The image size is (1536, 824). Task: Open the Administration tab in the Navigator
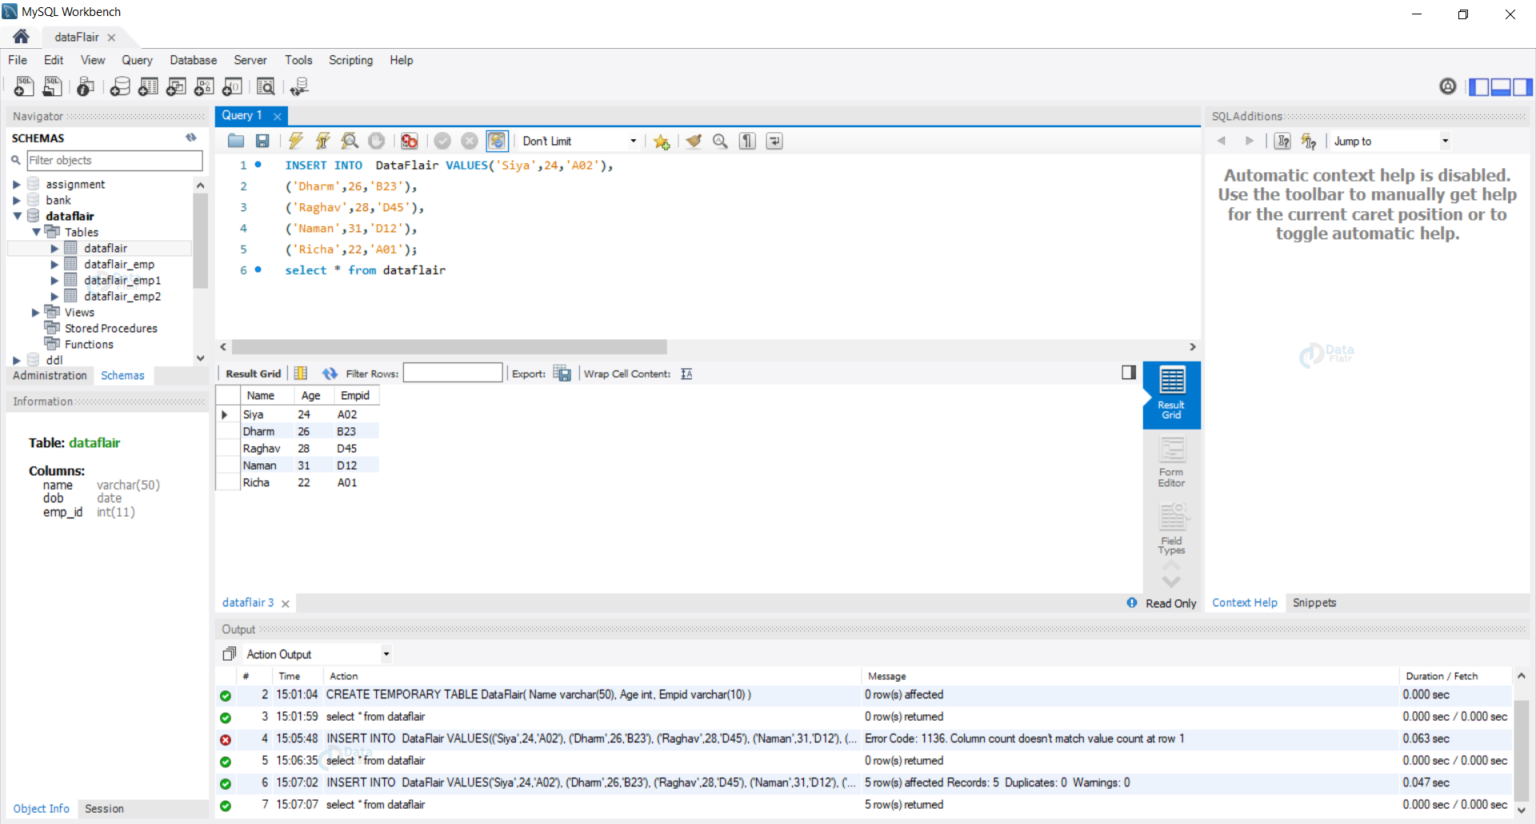click(x=50, y=376)
